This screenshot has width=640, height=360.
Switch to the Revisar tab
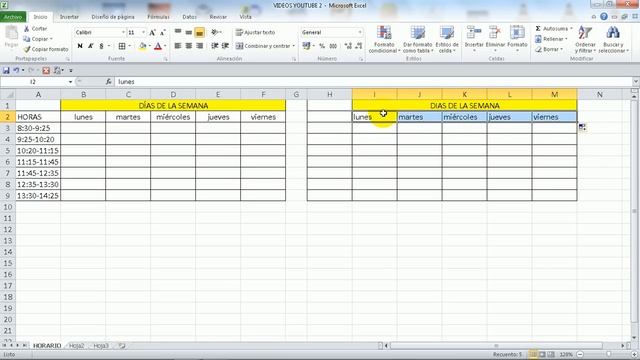218,17
